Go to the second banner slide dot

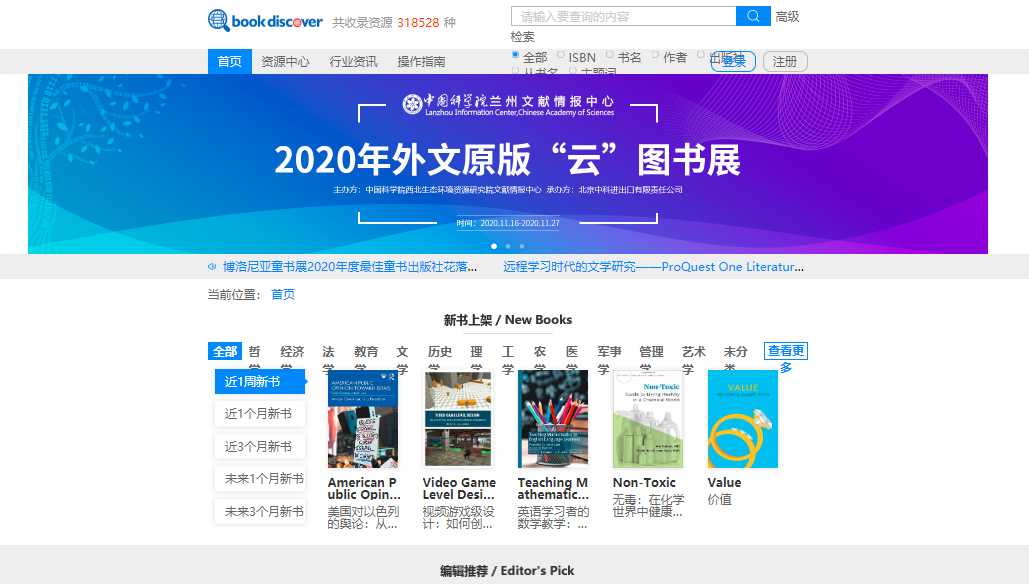(508, 245)
